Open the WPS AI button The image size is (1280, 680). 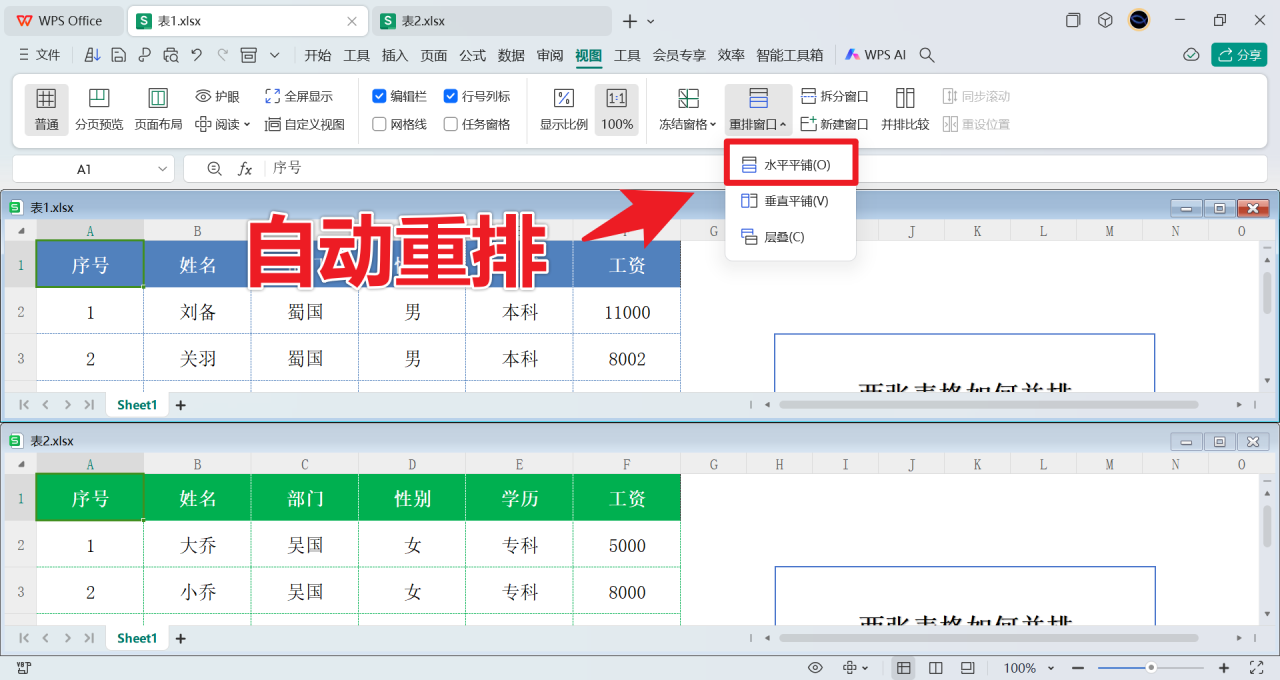tap(876, 55)
